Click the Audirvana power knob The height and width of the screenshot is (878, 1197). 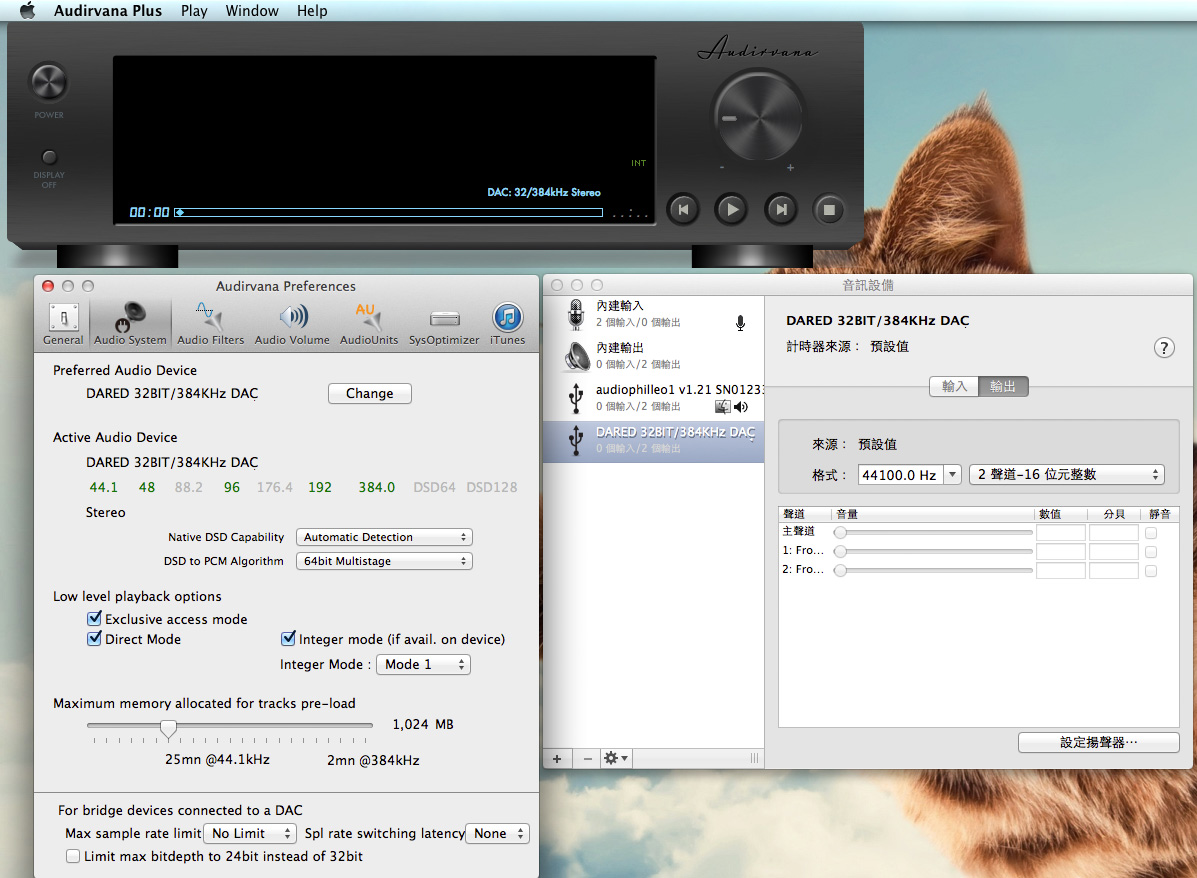[x=48, y=82]
